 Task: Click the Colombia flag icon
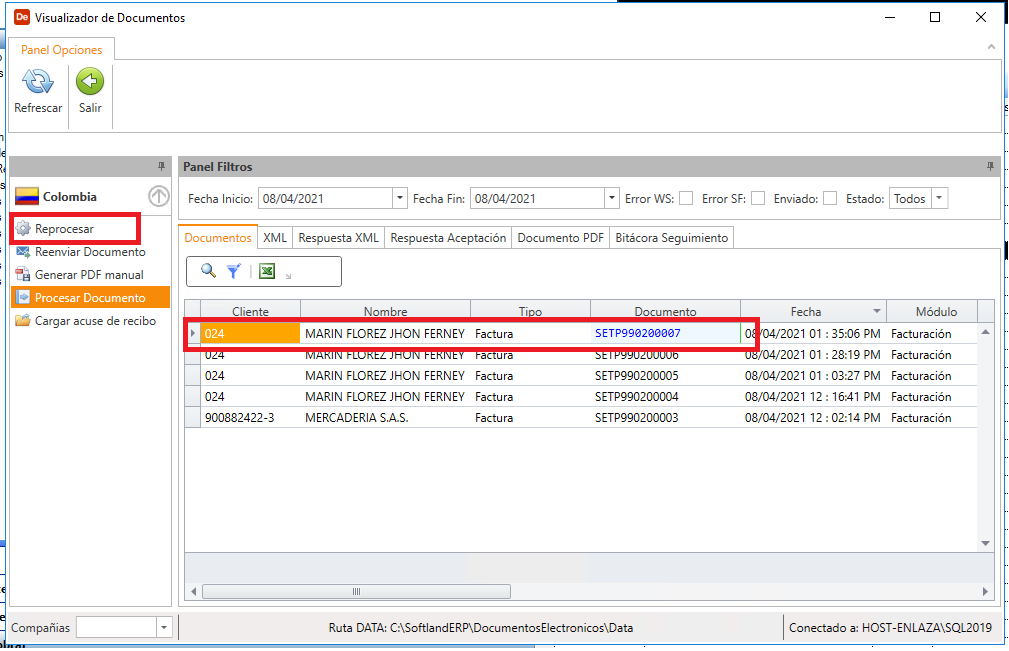27,196
